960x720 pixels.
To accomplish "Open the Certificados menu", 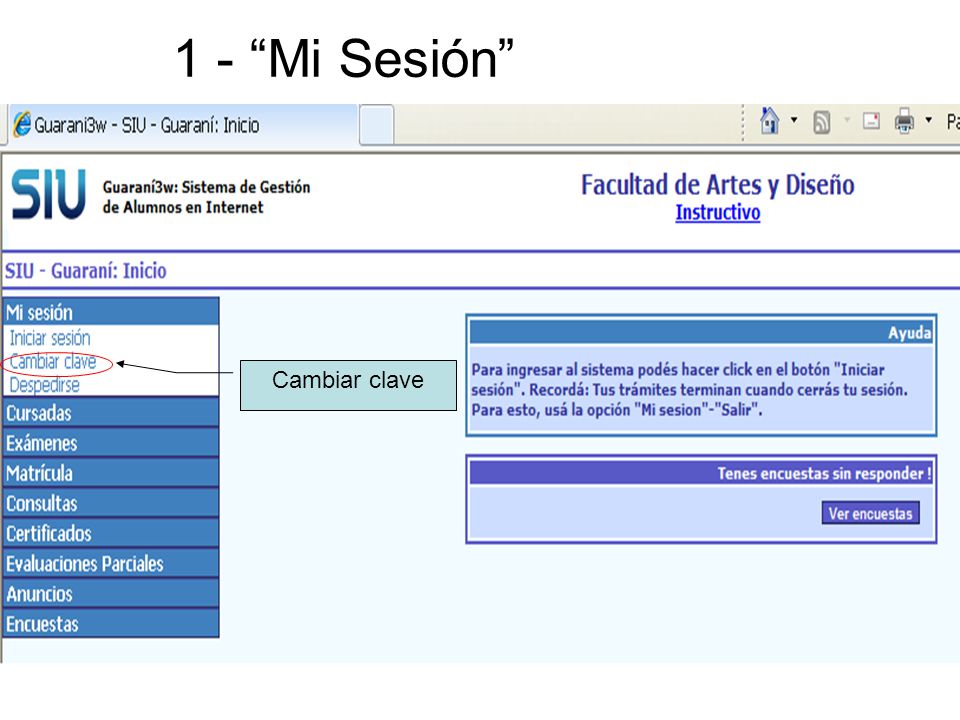I will pyautogui.click(x=111, y=533).
